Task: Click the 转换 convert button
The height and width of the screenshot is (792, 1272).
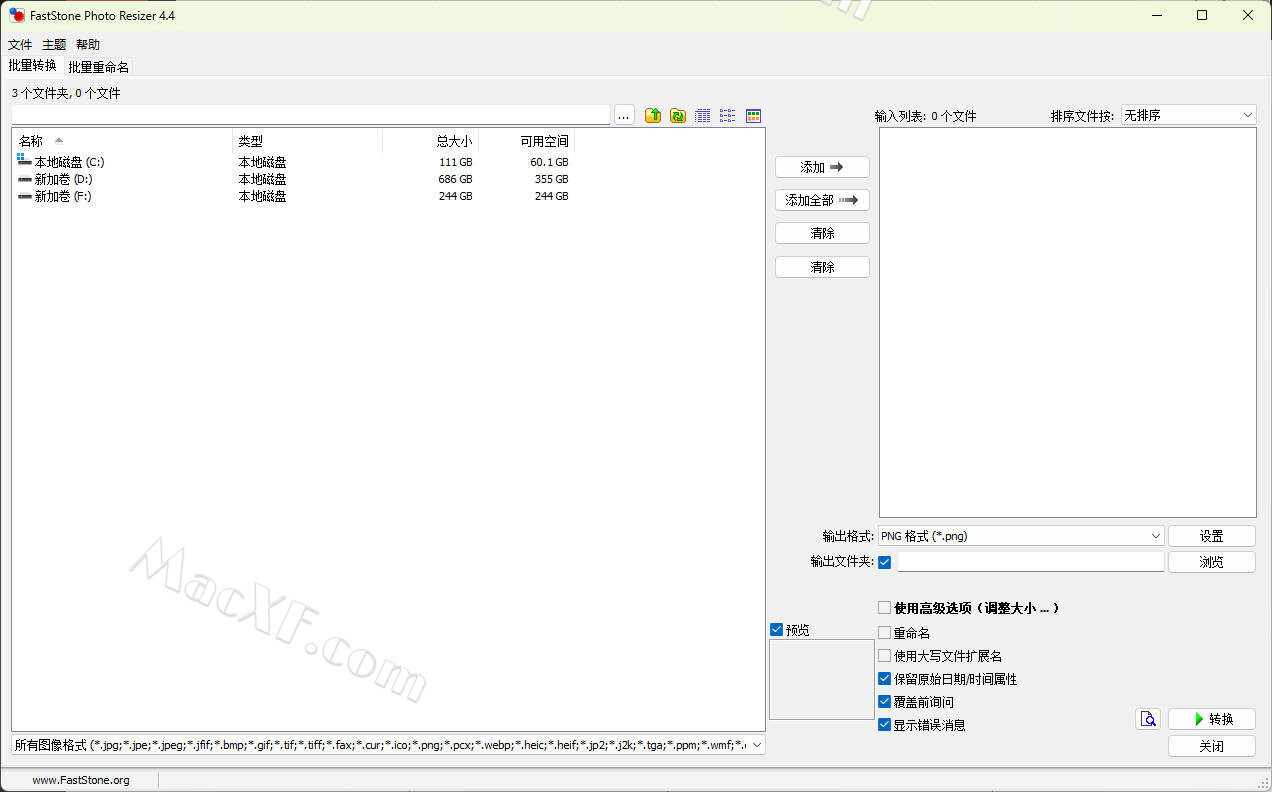Action: (1211, 719)
